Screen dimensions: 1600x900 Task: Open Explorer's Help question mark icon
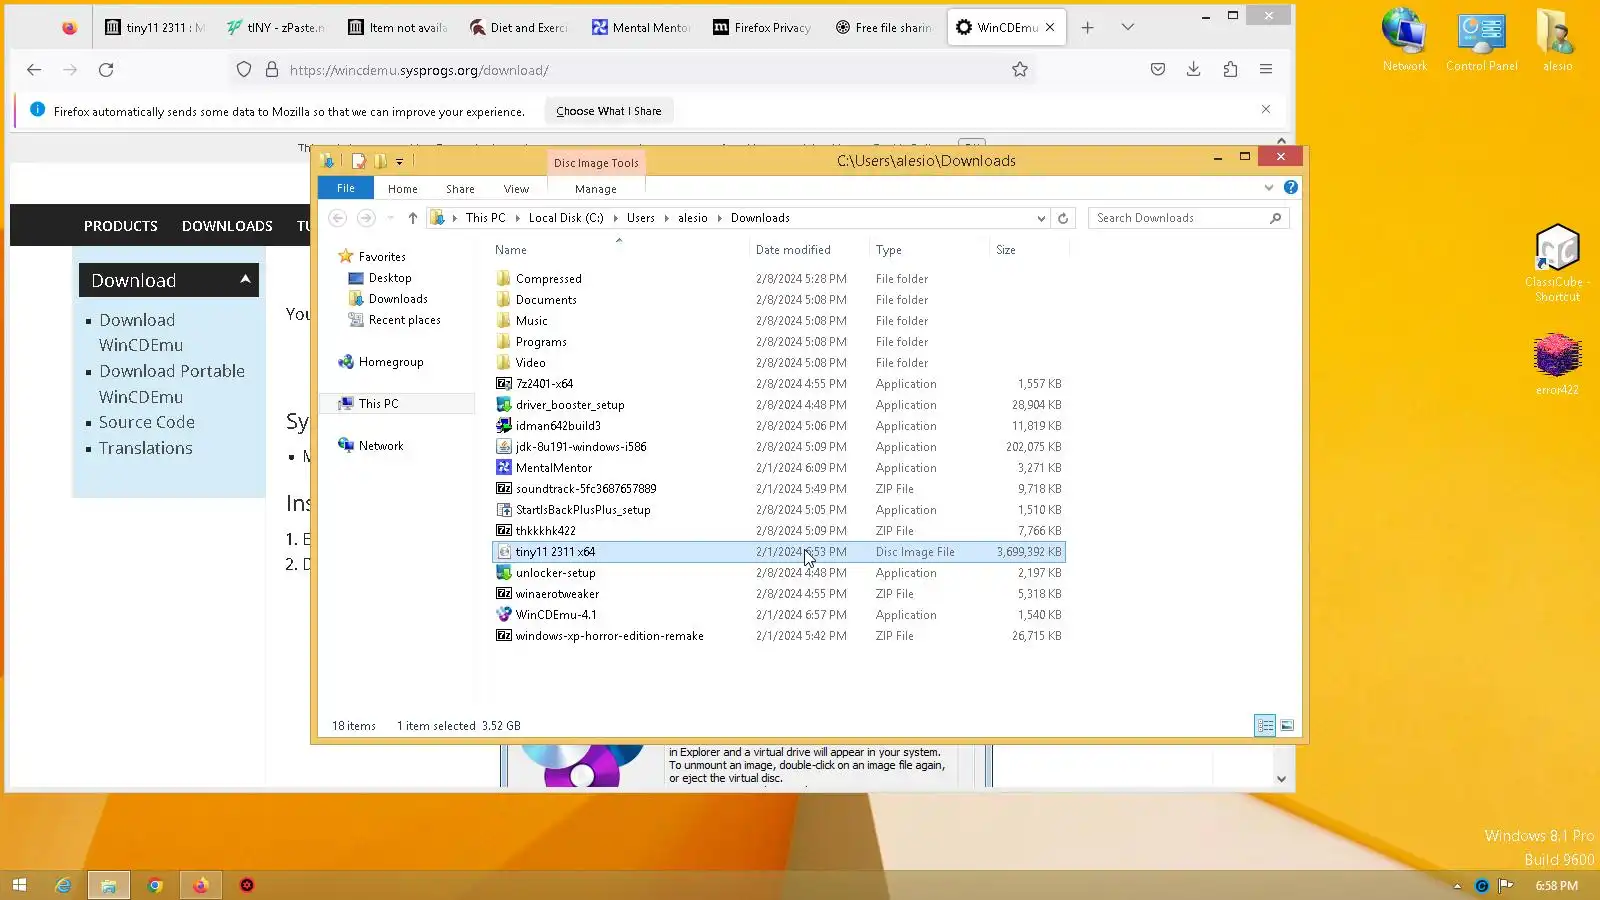coord(1291,187)
